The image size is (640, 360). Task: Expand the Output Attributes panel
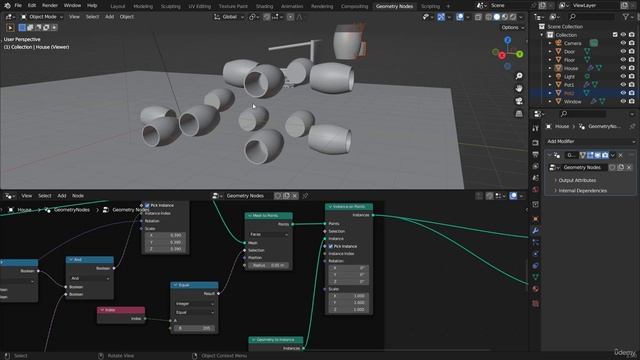[577, 180]
